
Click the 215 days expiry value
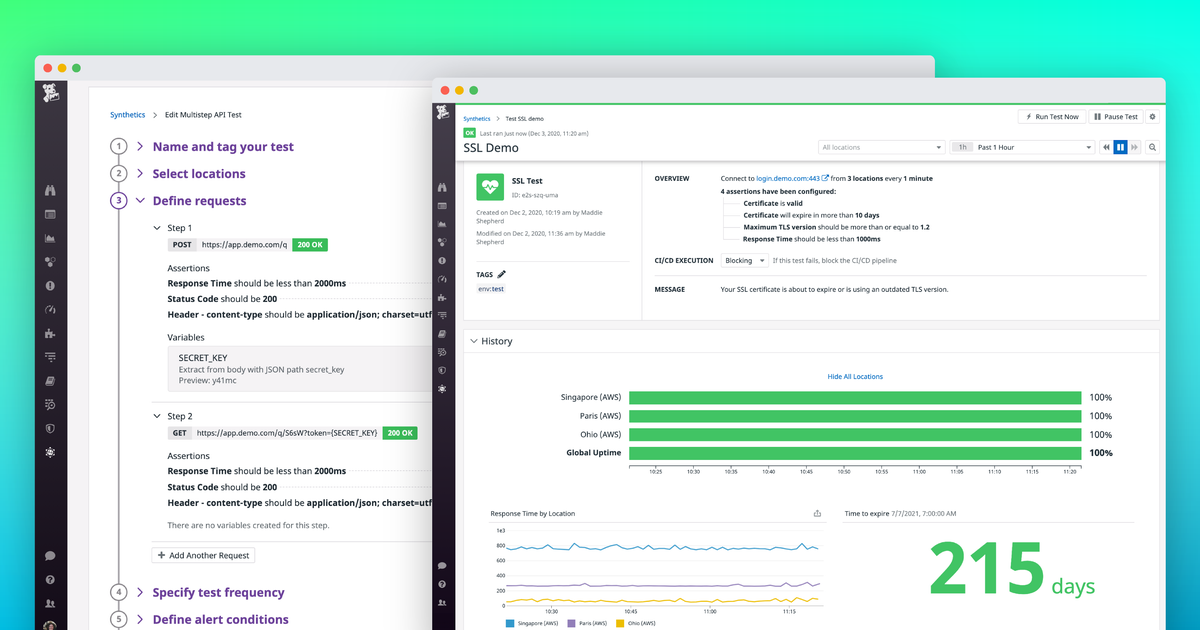(x=1011, y=571)
